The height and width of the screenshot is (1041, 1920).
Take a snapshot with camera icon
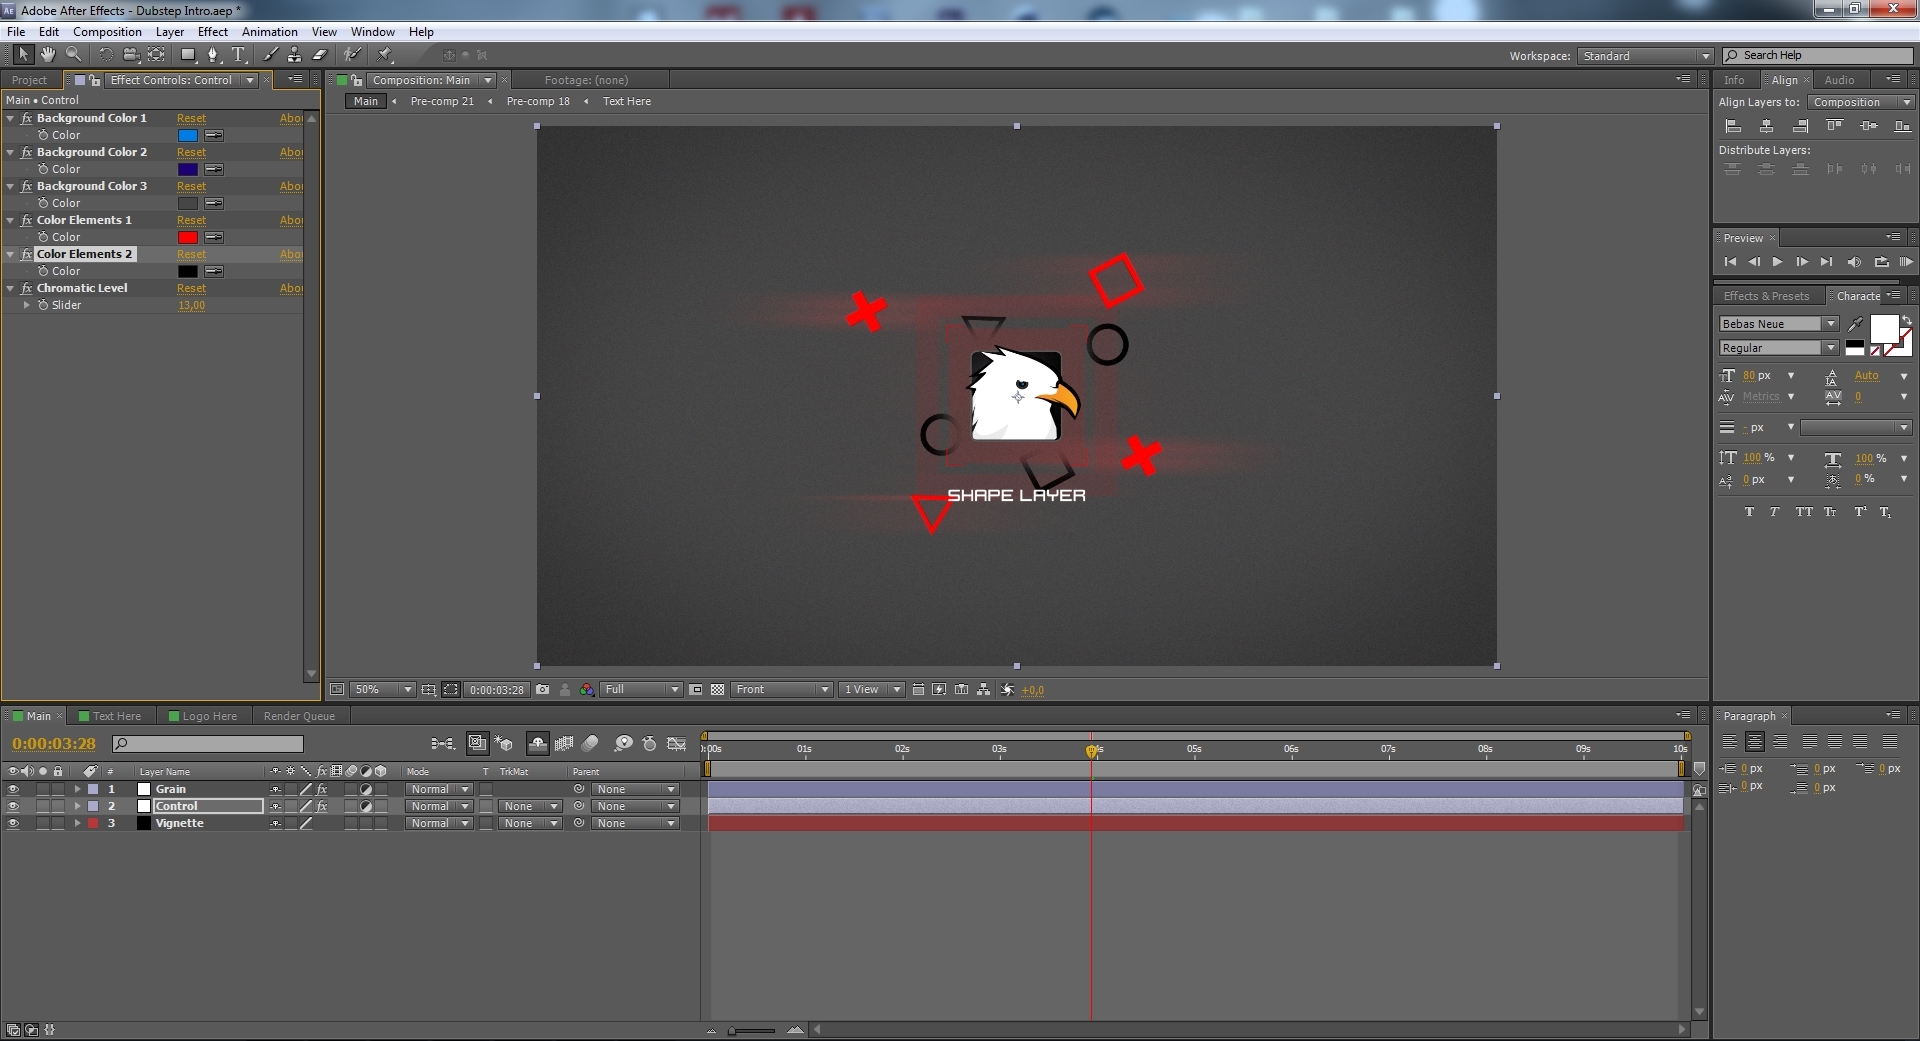coord(542,690)
